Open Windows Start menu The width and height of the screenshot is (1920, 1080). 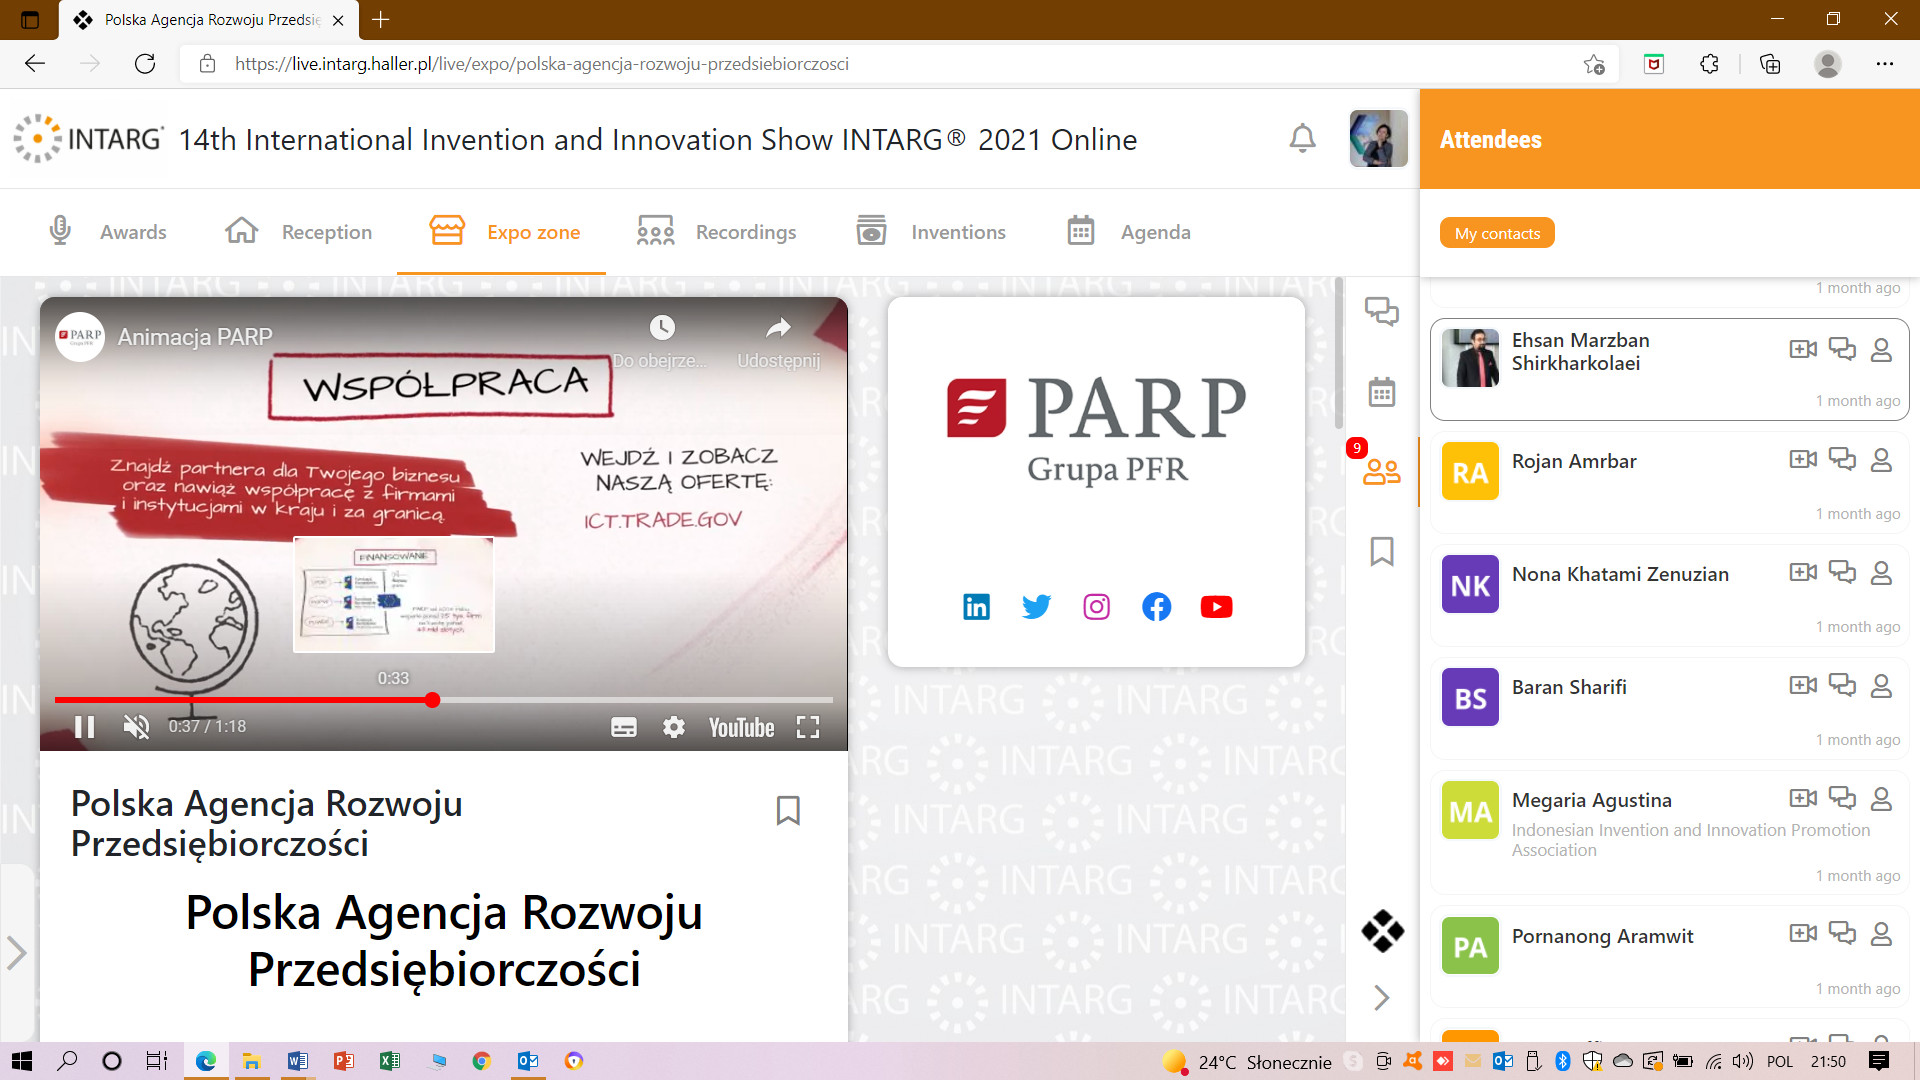pyautogui.click(x=21, y=1061)
